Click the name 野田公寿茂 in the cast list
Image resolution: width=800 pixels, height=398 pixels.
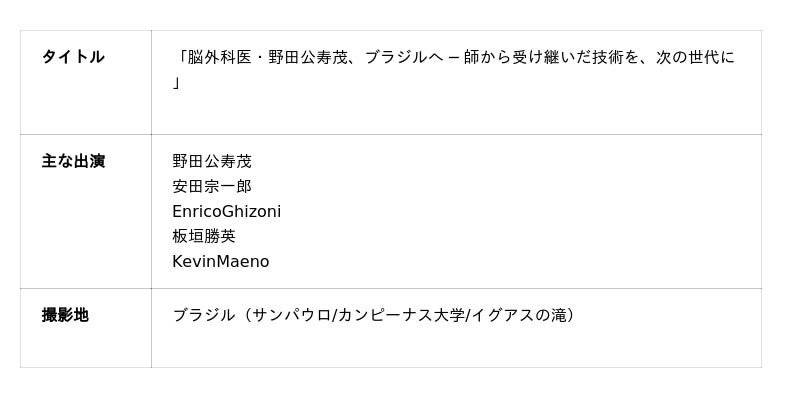point(212,161)
